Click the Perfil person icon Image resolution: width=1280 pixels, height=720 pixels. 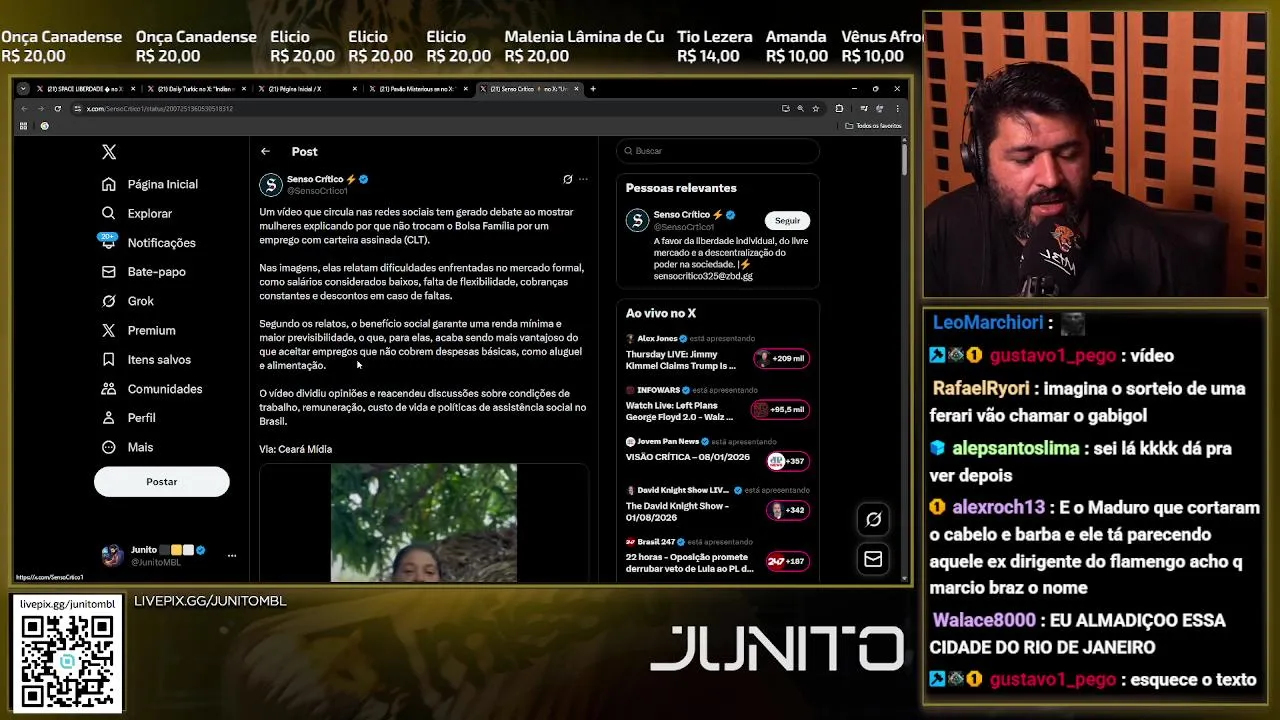click(x=109, y=418)
